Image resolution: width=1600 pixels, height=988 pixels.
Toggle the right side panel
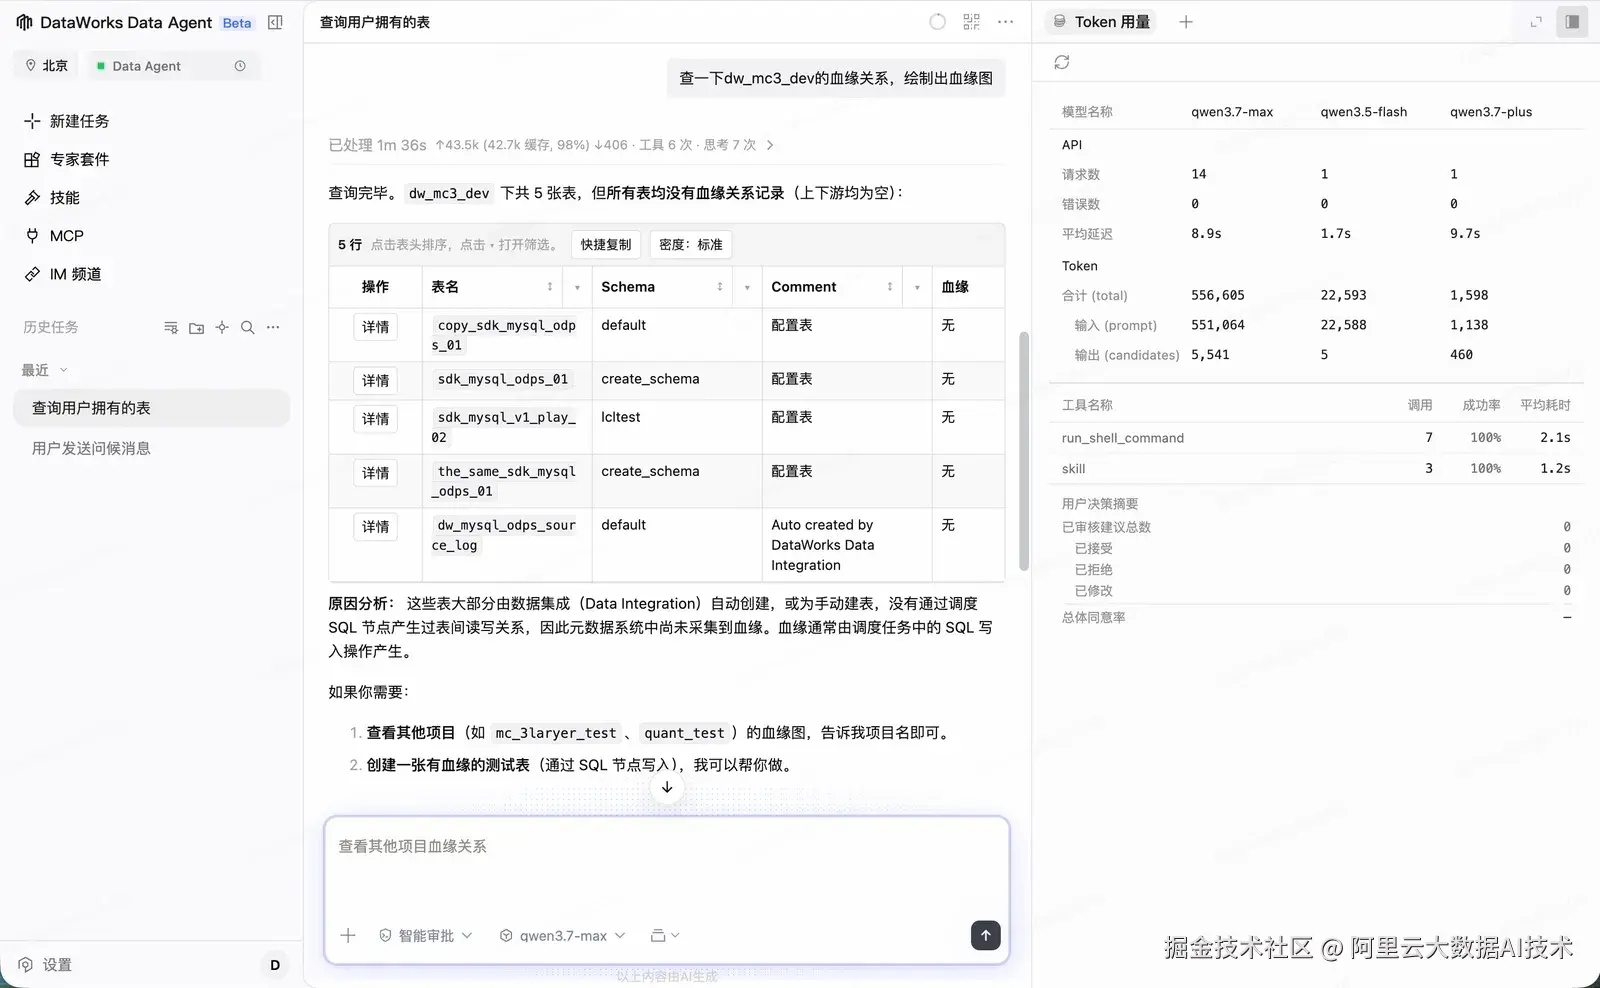coord(1572,22)
